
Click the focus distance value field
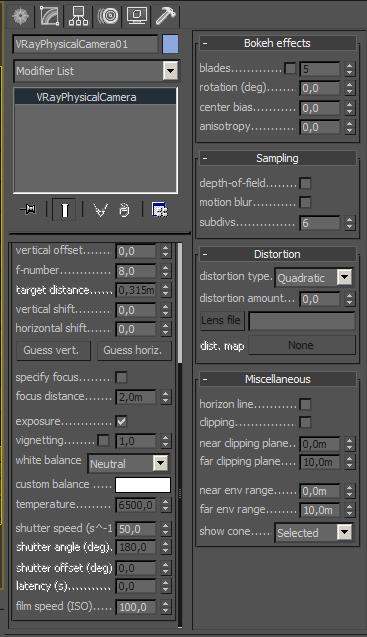(136, 397)
